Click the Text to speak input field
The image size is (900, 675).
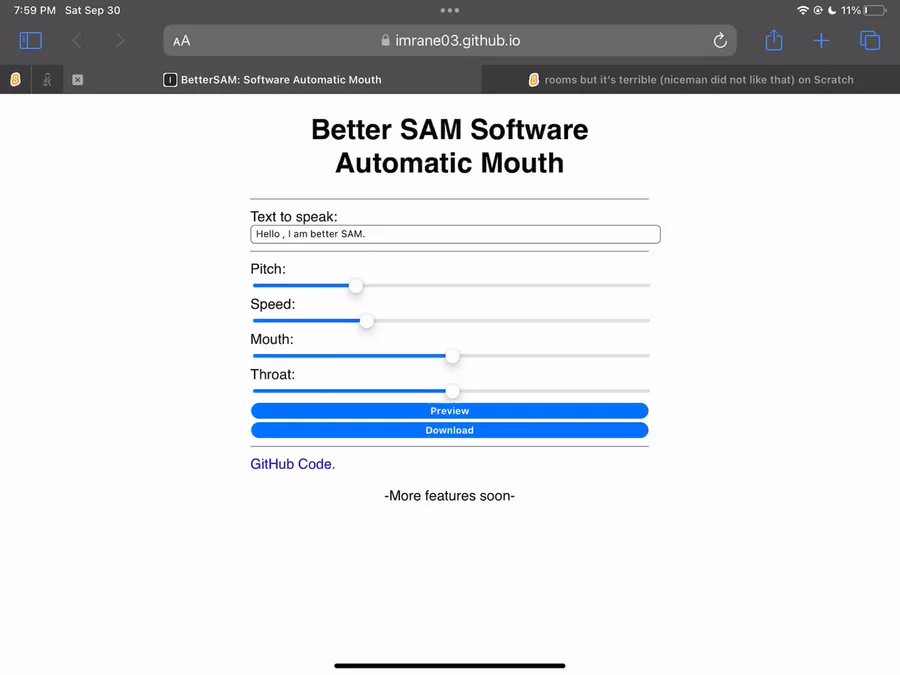pos(455,234)
